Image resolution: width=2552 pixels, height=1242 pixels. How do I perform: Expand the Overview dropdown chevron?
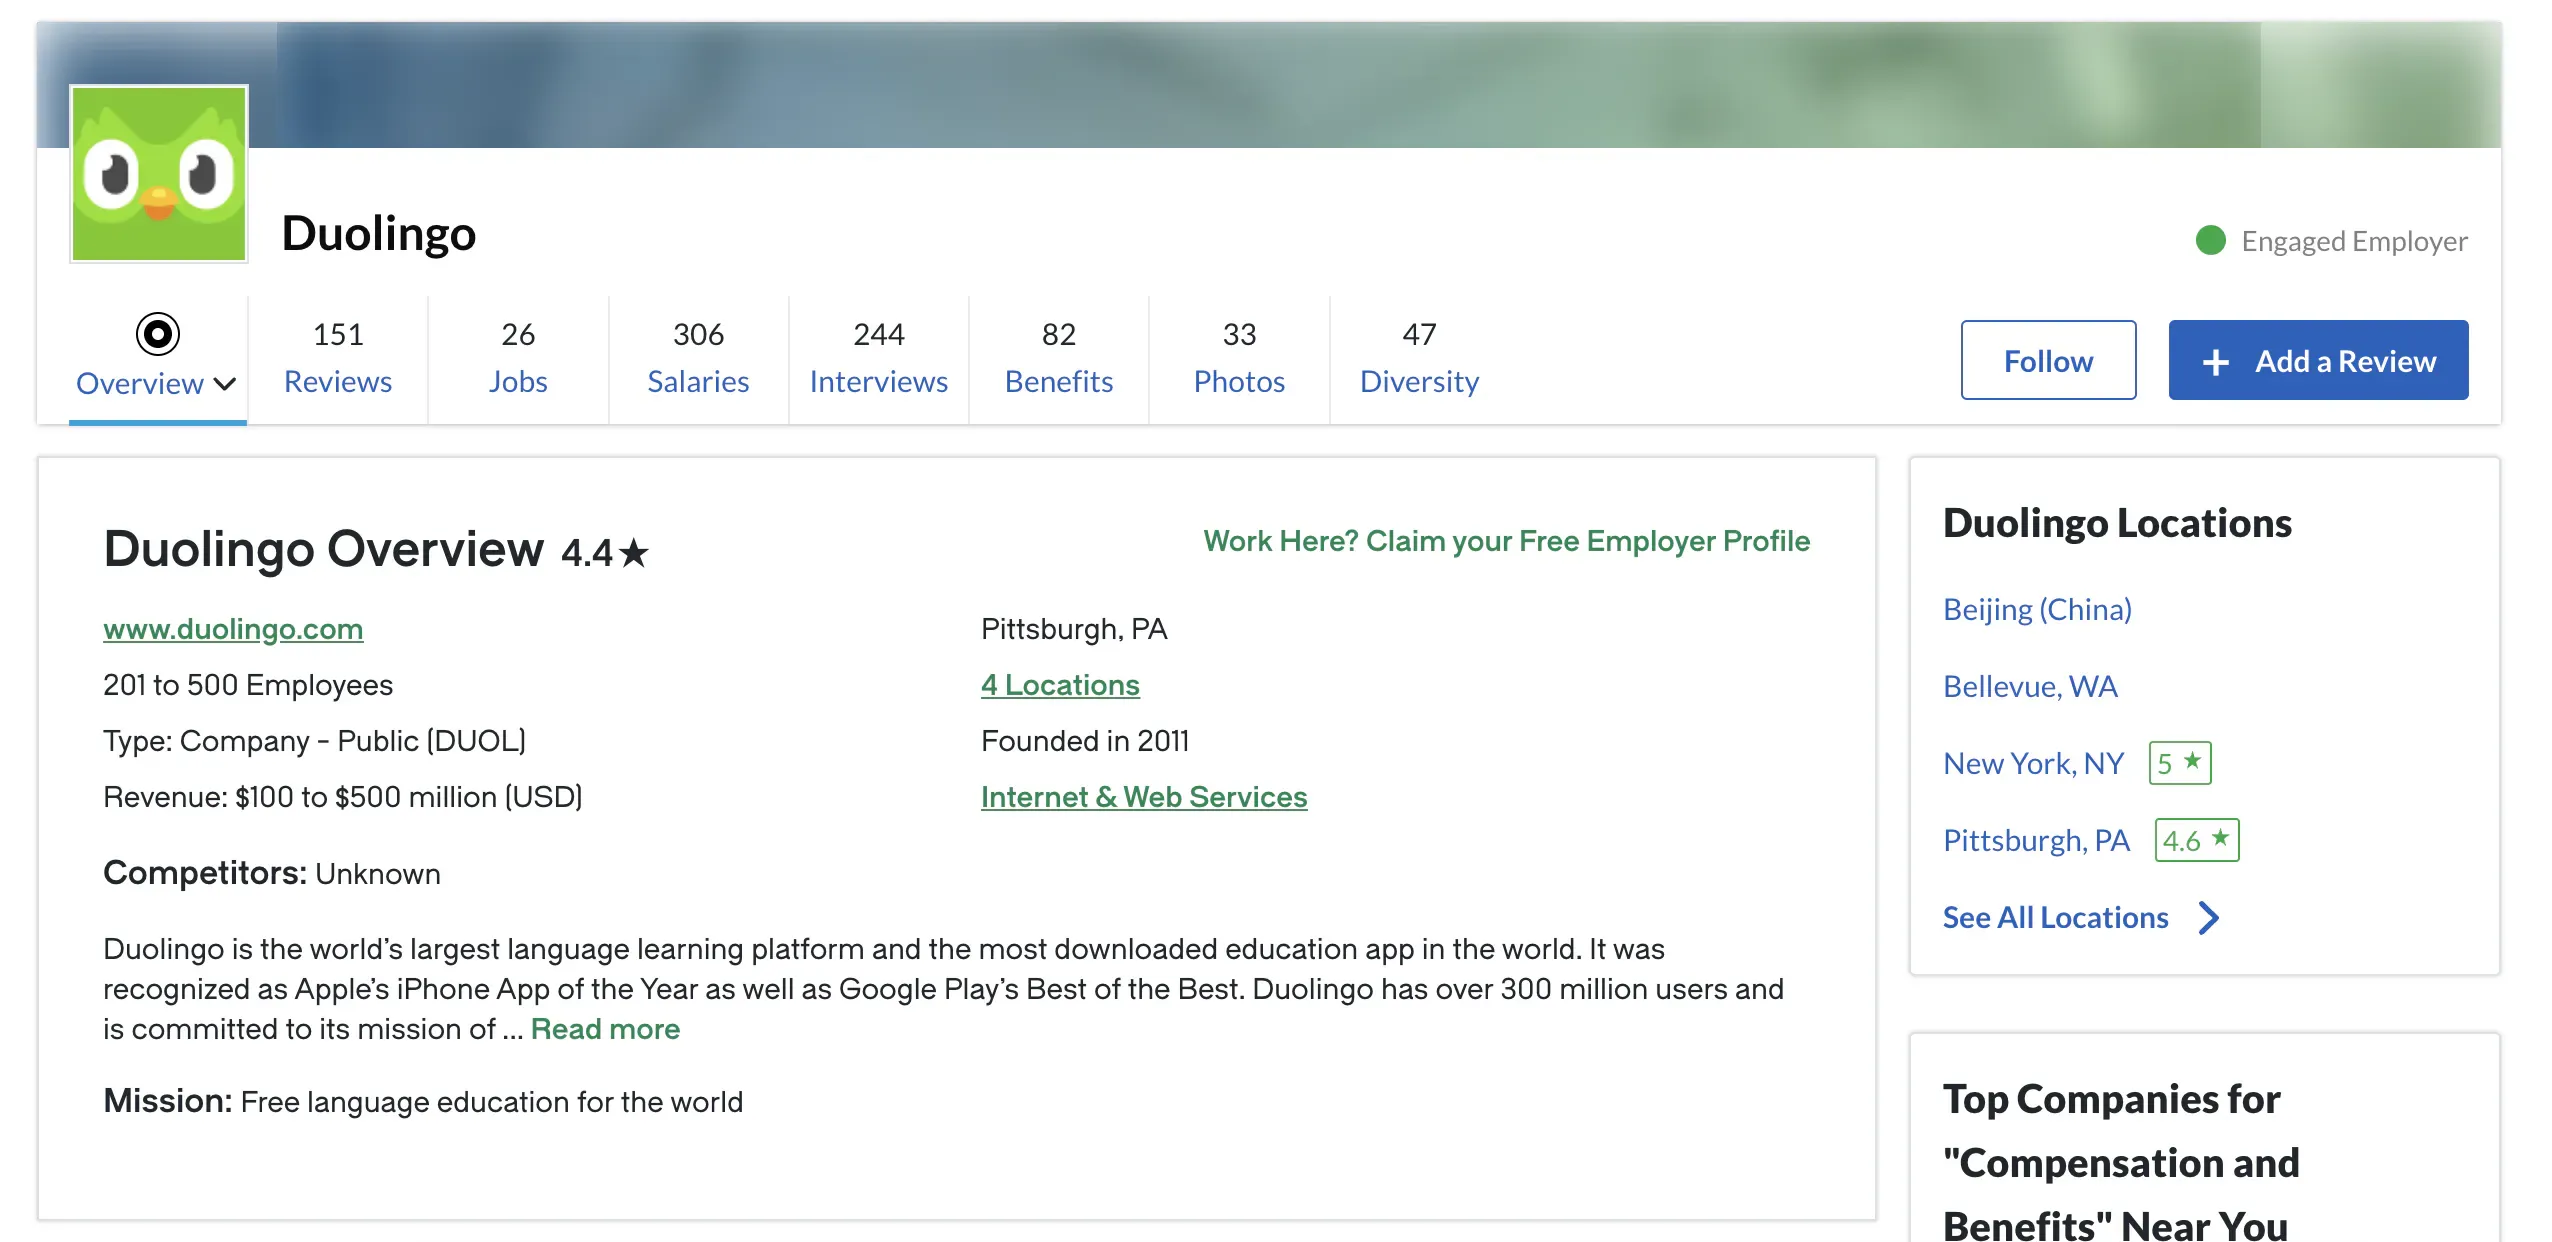point(226,384)
